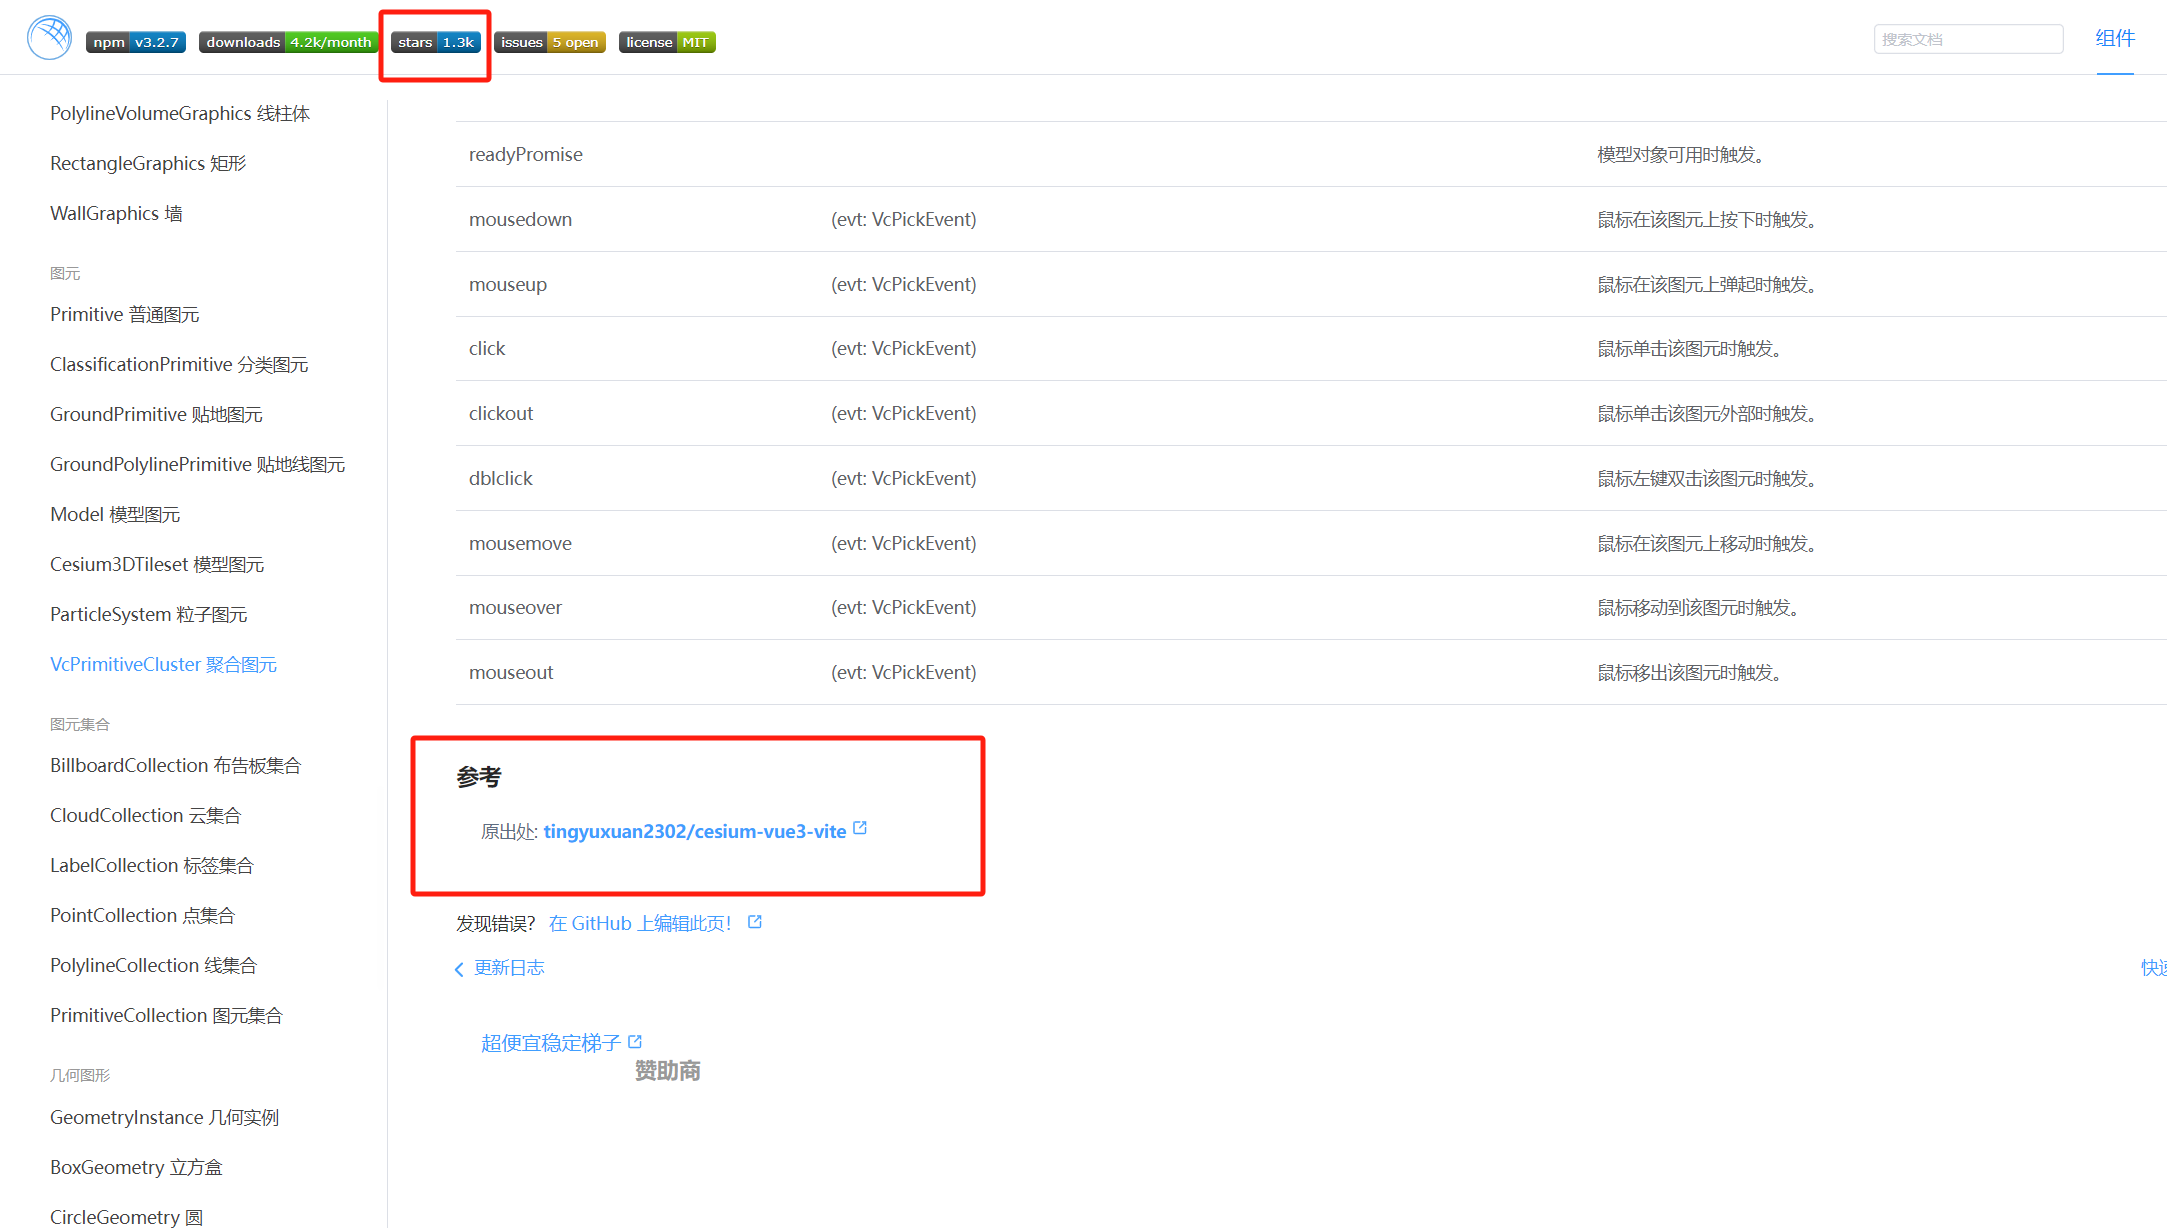The width and height of the screenshot is (2167, 1228).
Task: Switch to the 组件 tab
Action: point(2114,39)
